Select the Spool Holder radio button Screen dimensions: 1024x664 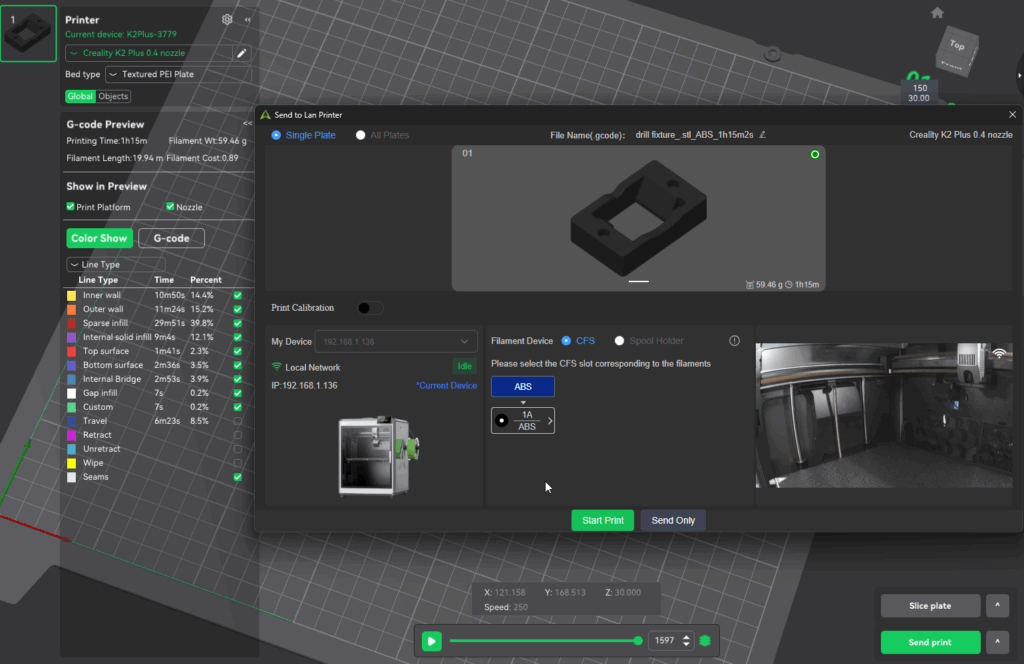point(620,341)
